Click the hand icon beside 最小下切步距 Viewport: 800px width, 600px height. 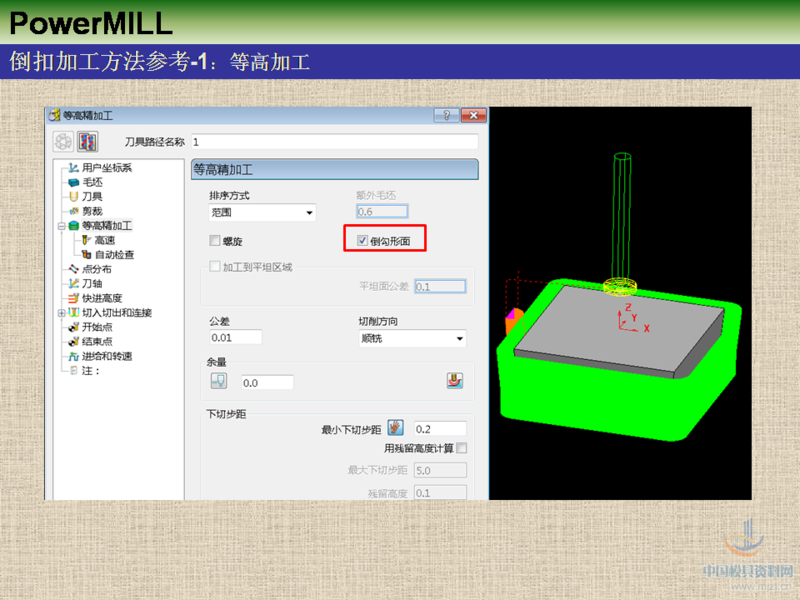[395, 428]
